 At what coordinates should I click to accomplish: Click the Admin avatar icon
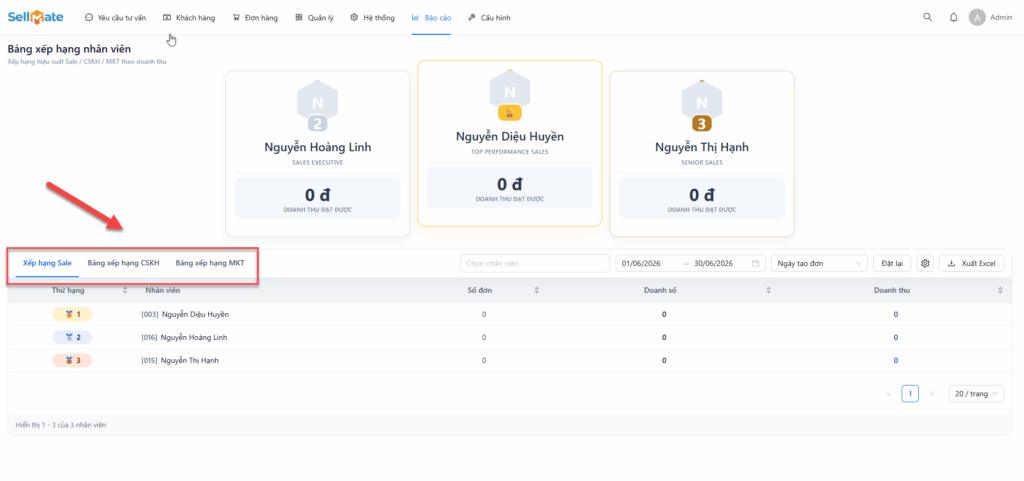click(977, 18)
